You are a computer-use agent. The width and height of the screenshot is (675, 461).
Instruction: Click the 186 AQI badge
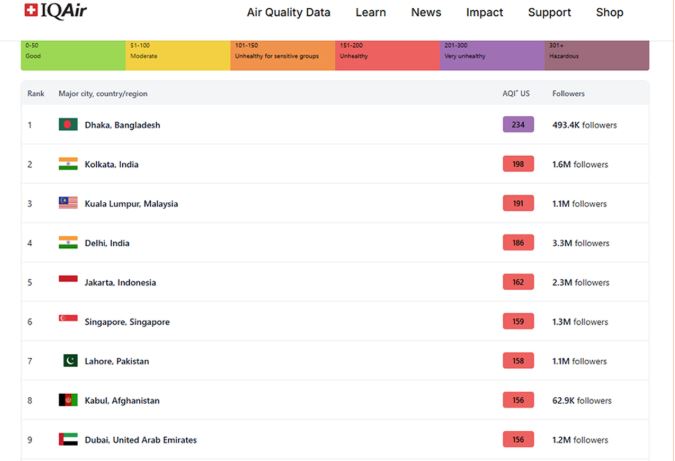[518, 243]
